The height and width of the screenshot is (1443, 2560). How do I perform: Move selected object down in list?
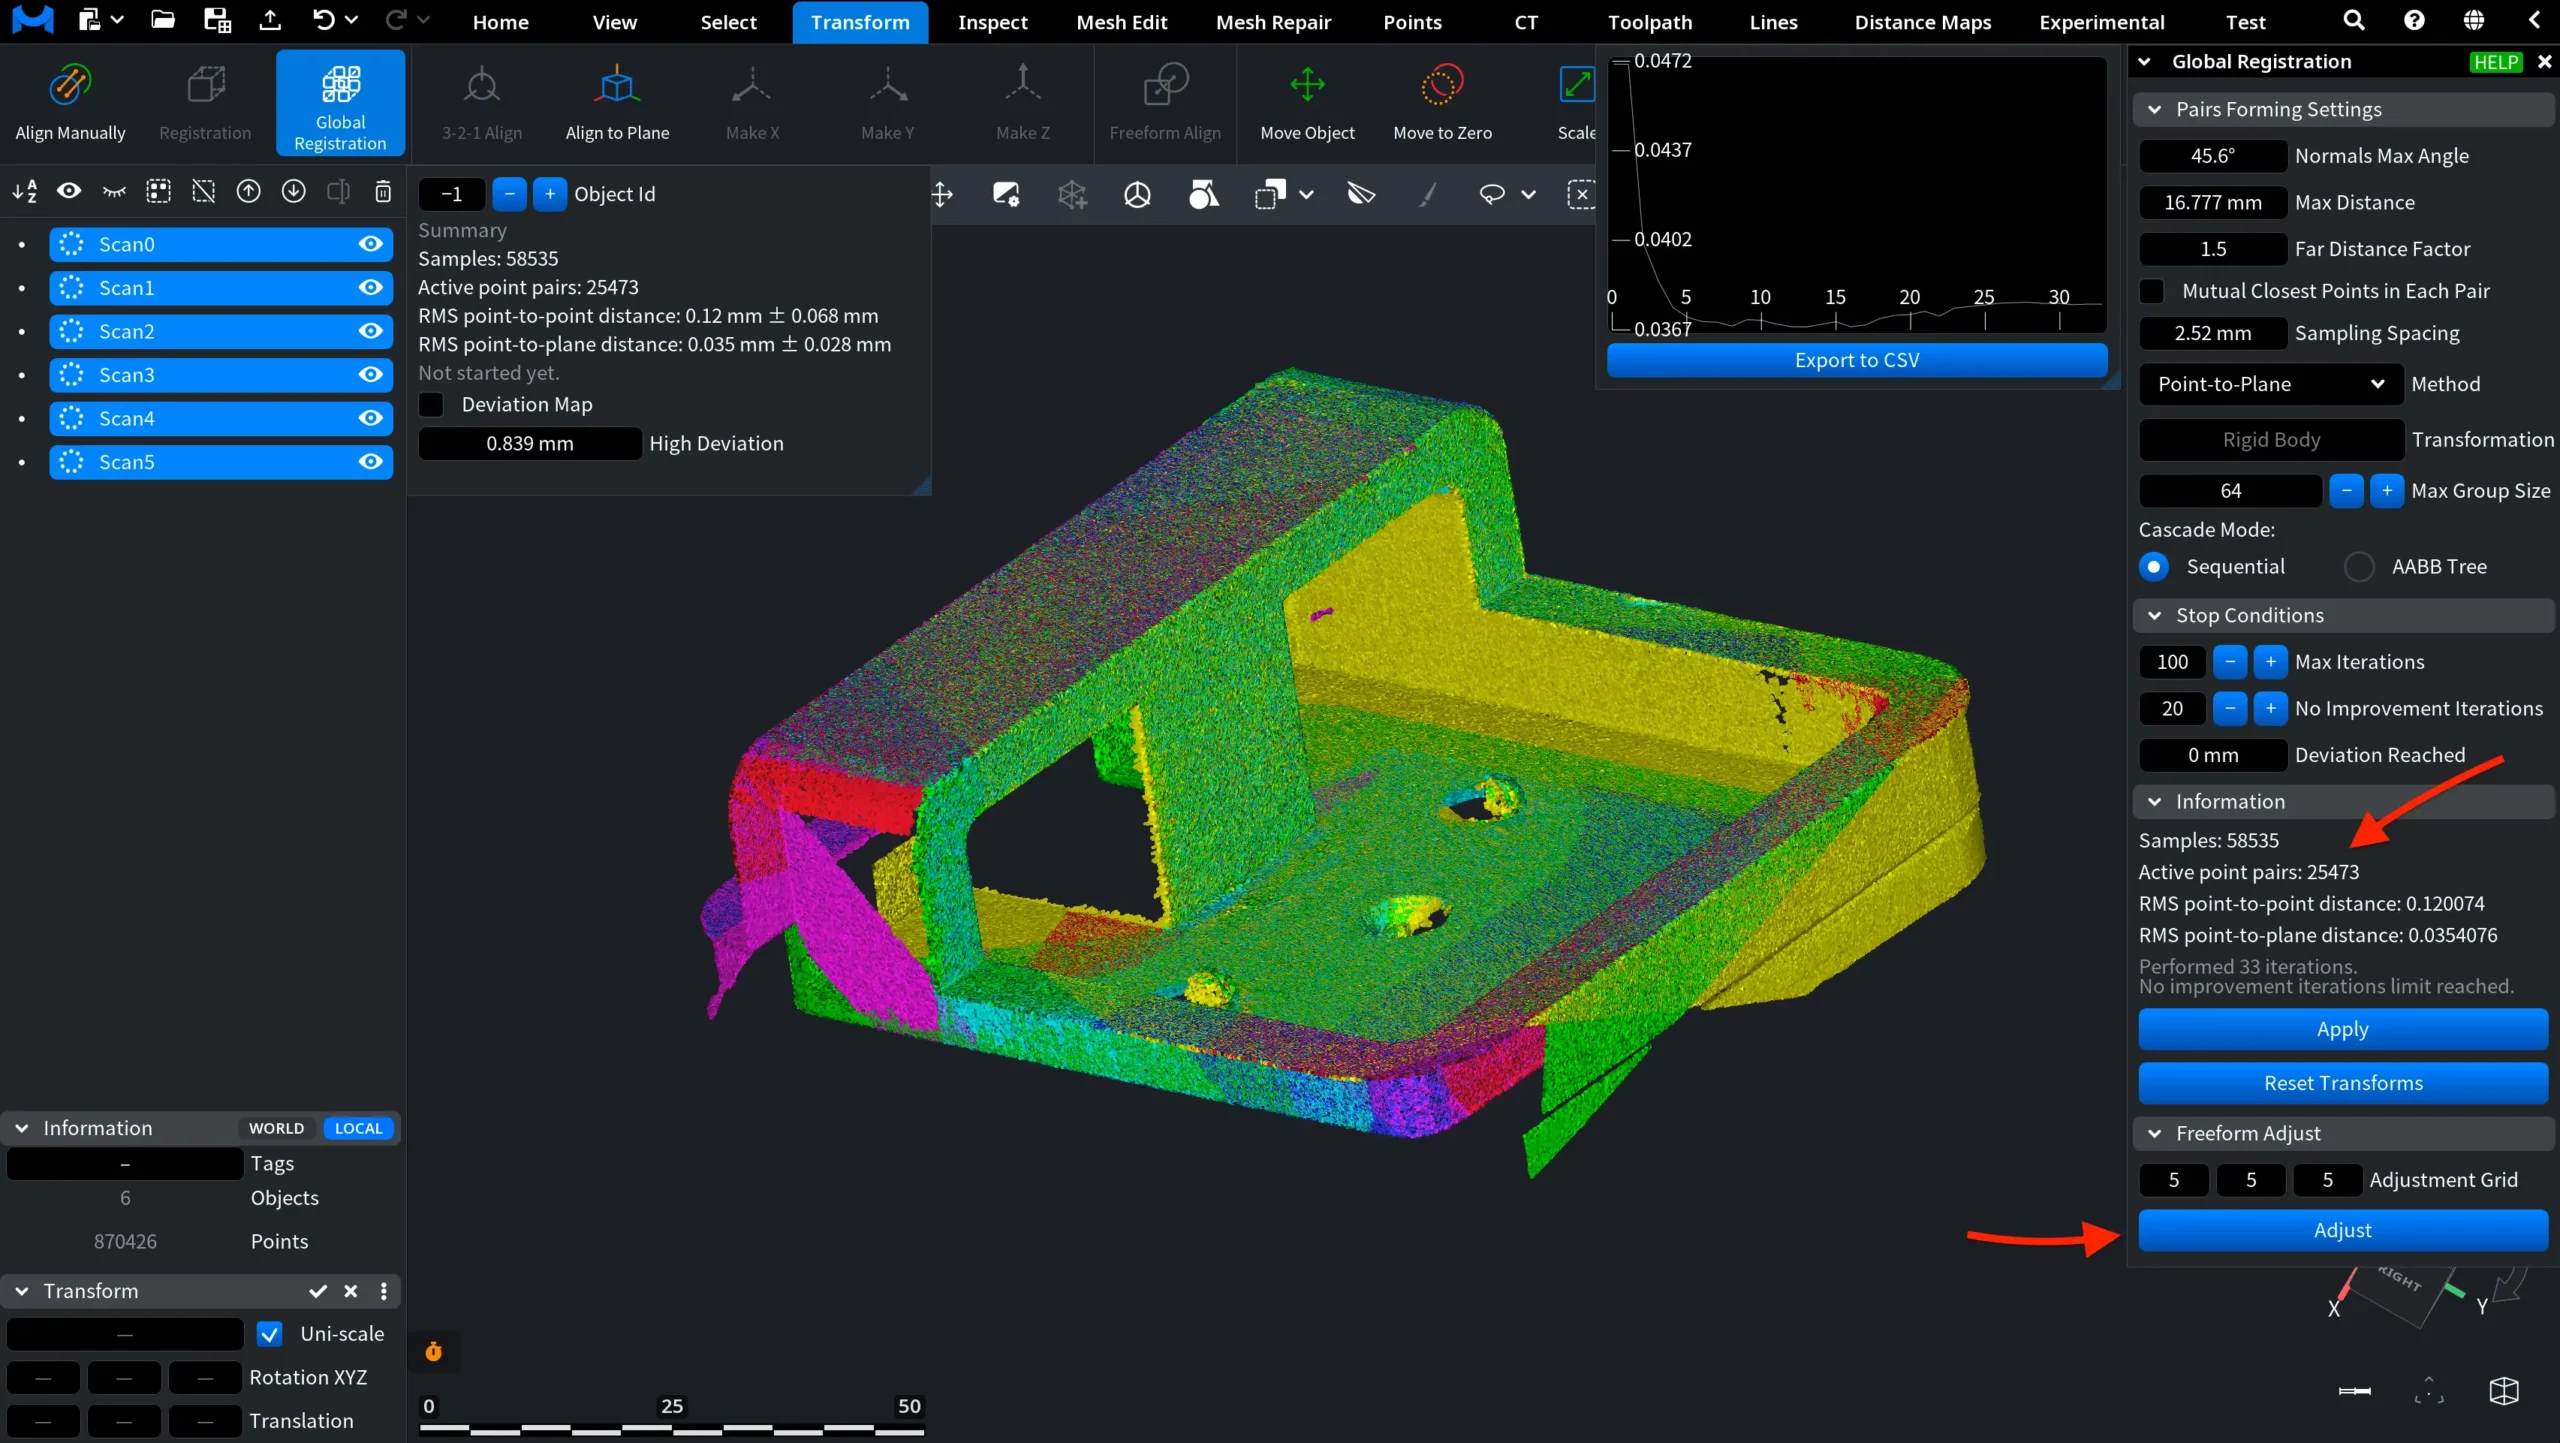click(293, 191)
